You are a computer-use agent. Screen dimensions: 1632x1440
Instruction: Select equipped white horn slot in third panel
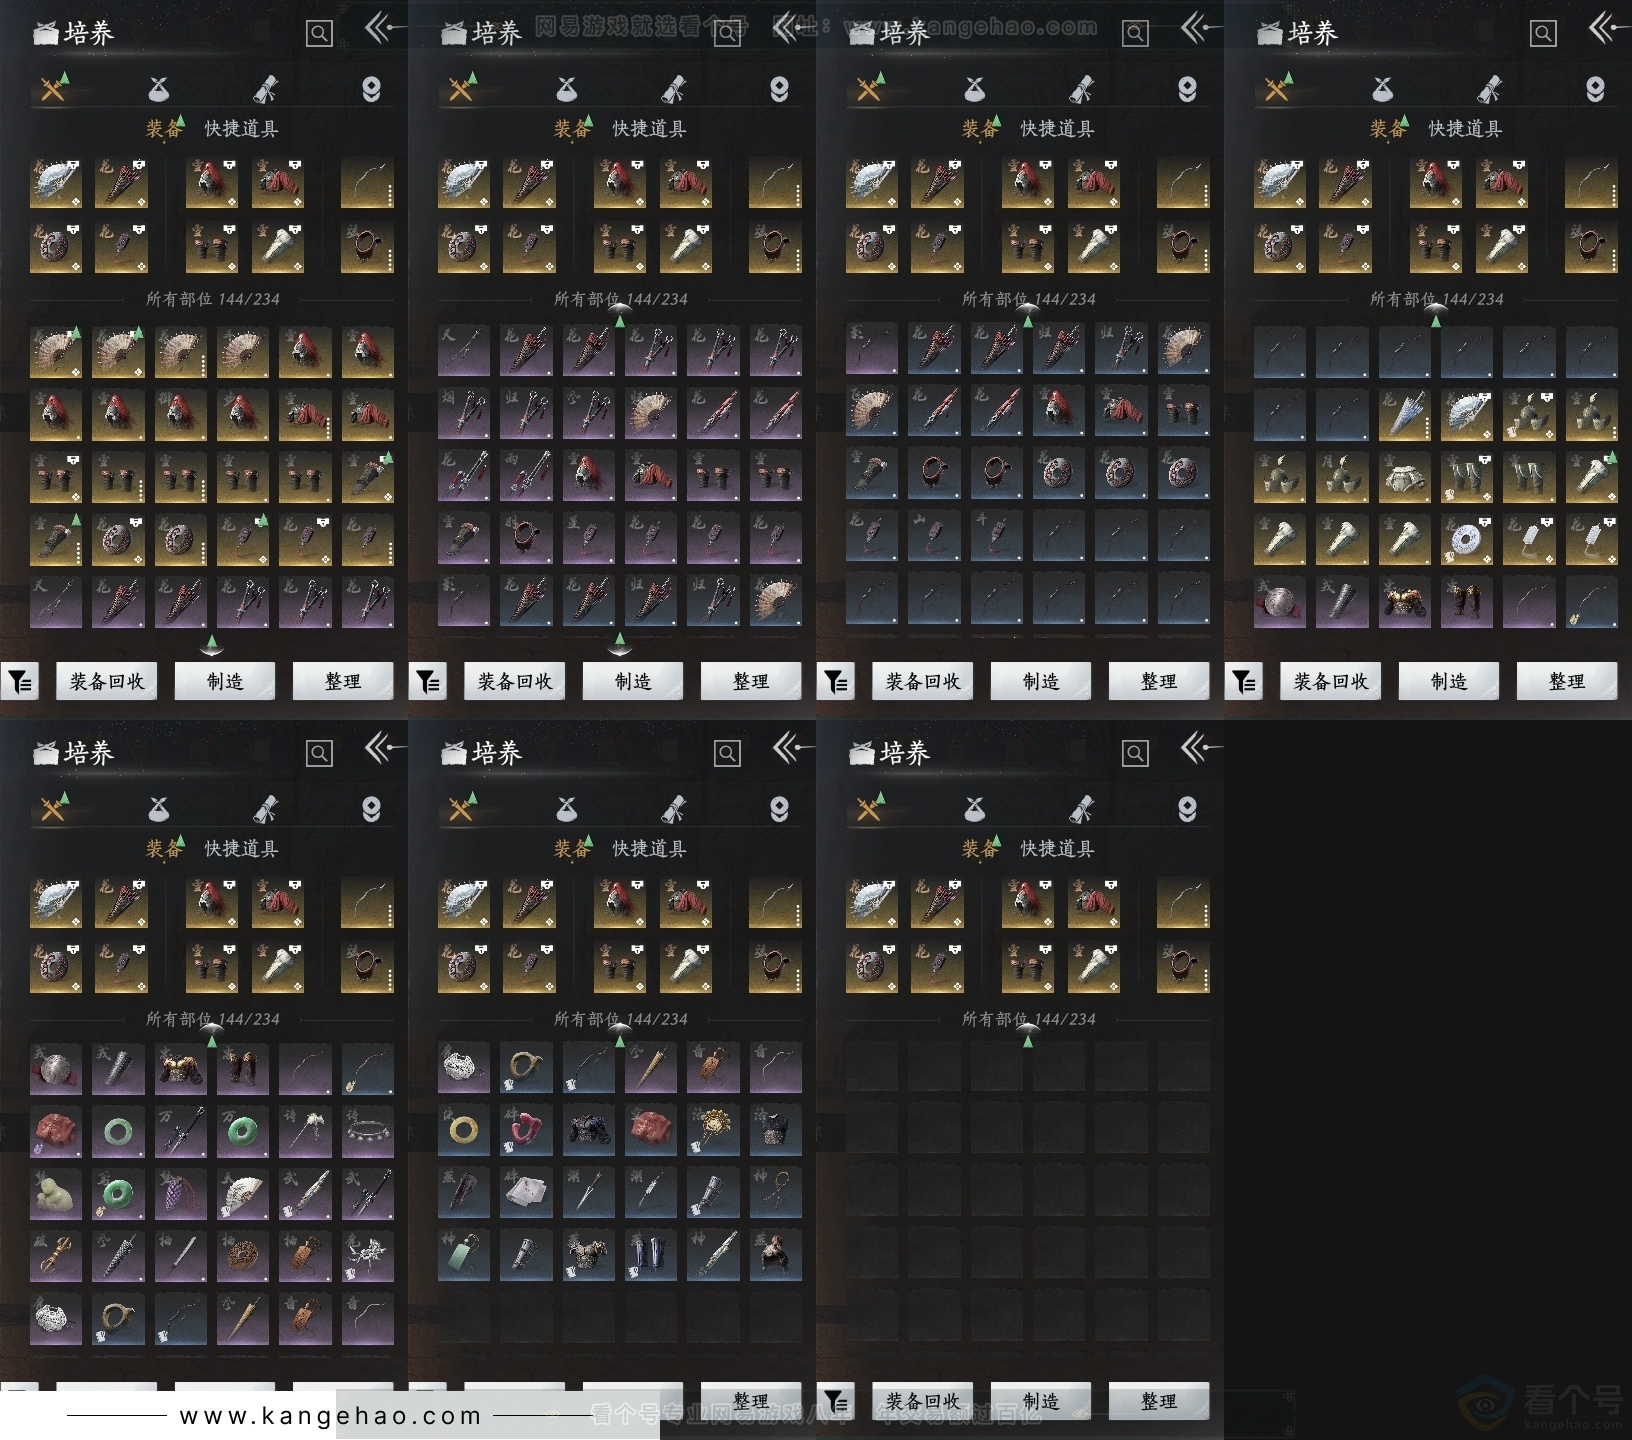click(1094, 247)
